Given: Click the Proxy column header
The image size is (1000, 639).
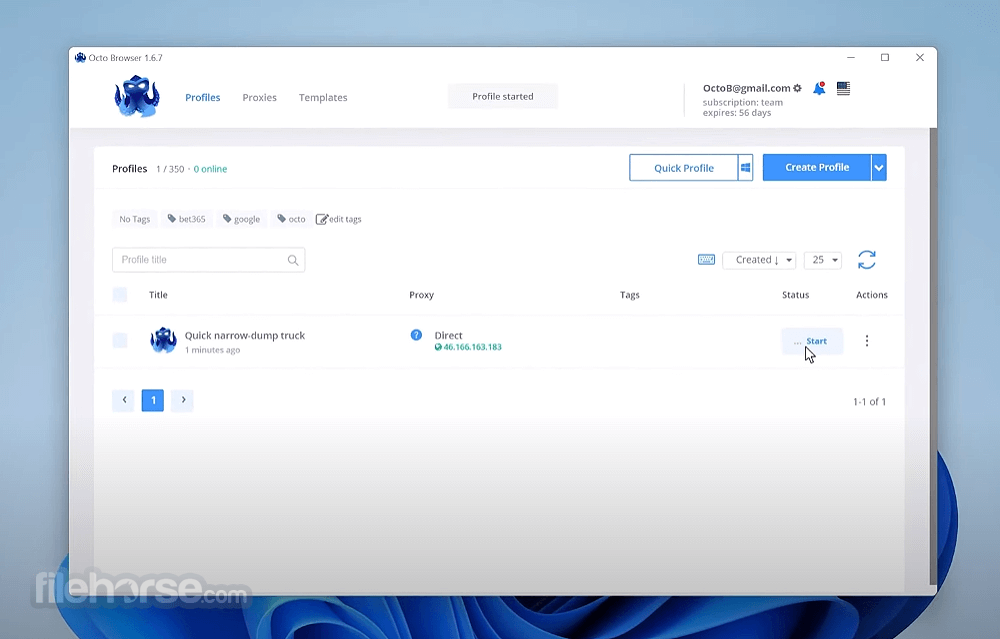Looking at the screenshot, I should click(422, 295).
